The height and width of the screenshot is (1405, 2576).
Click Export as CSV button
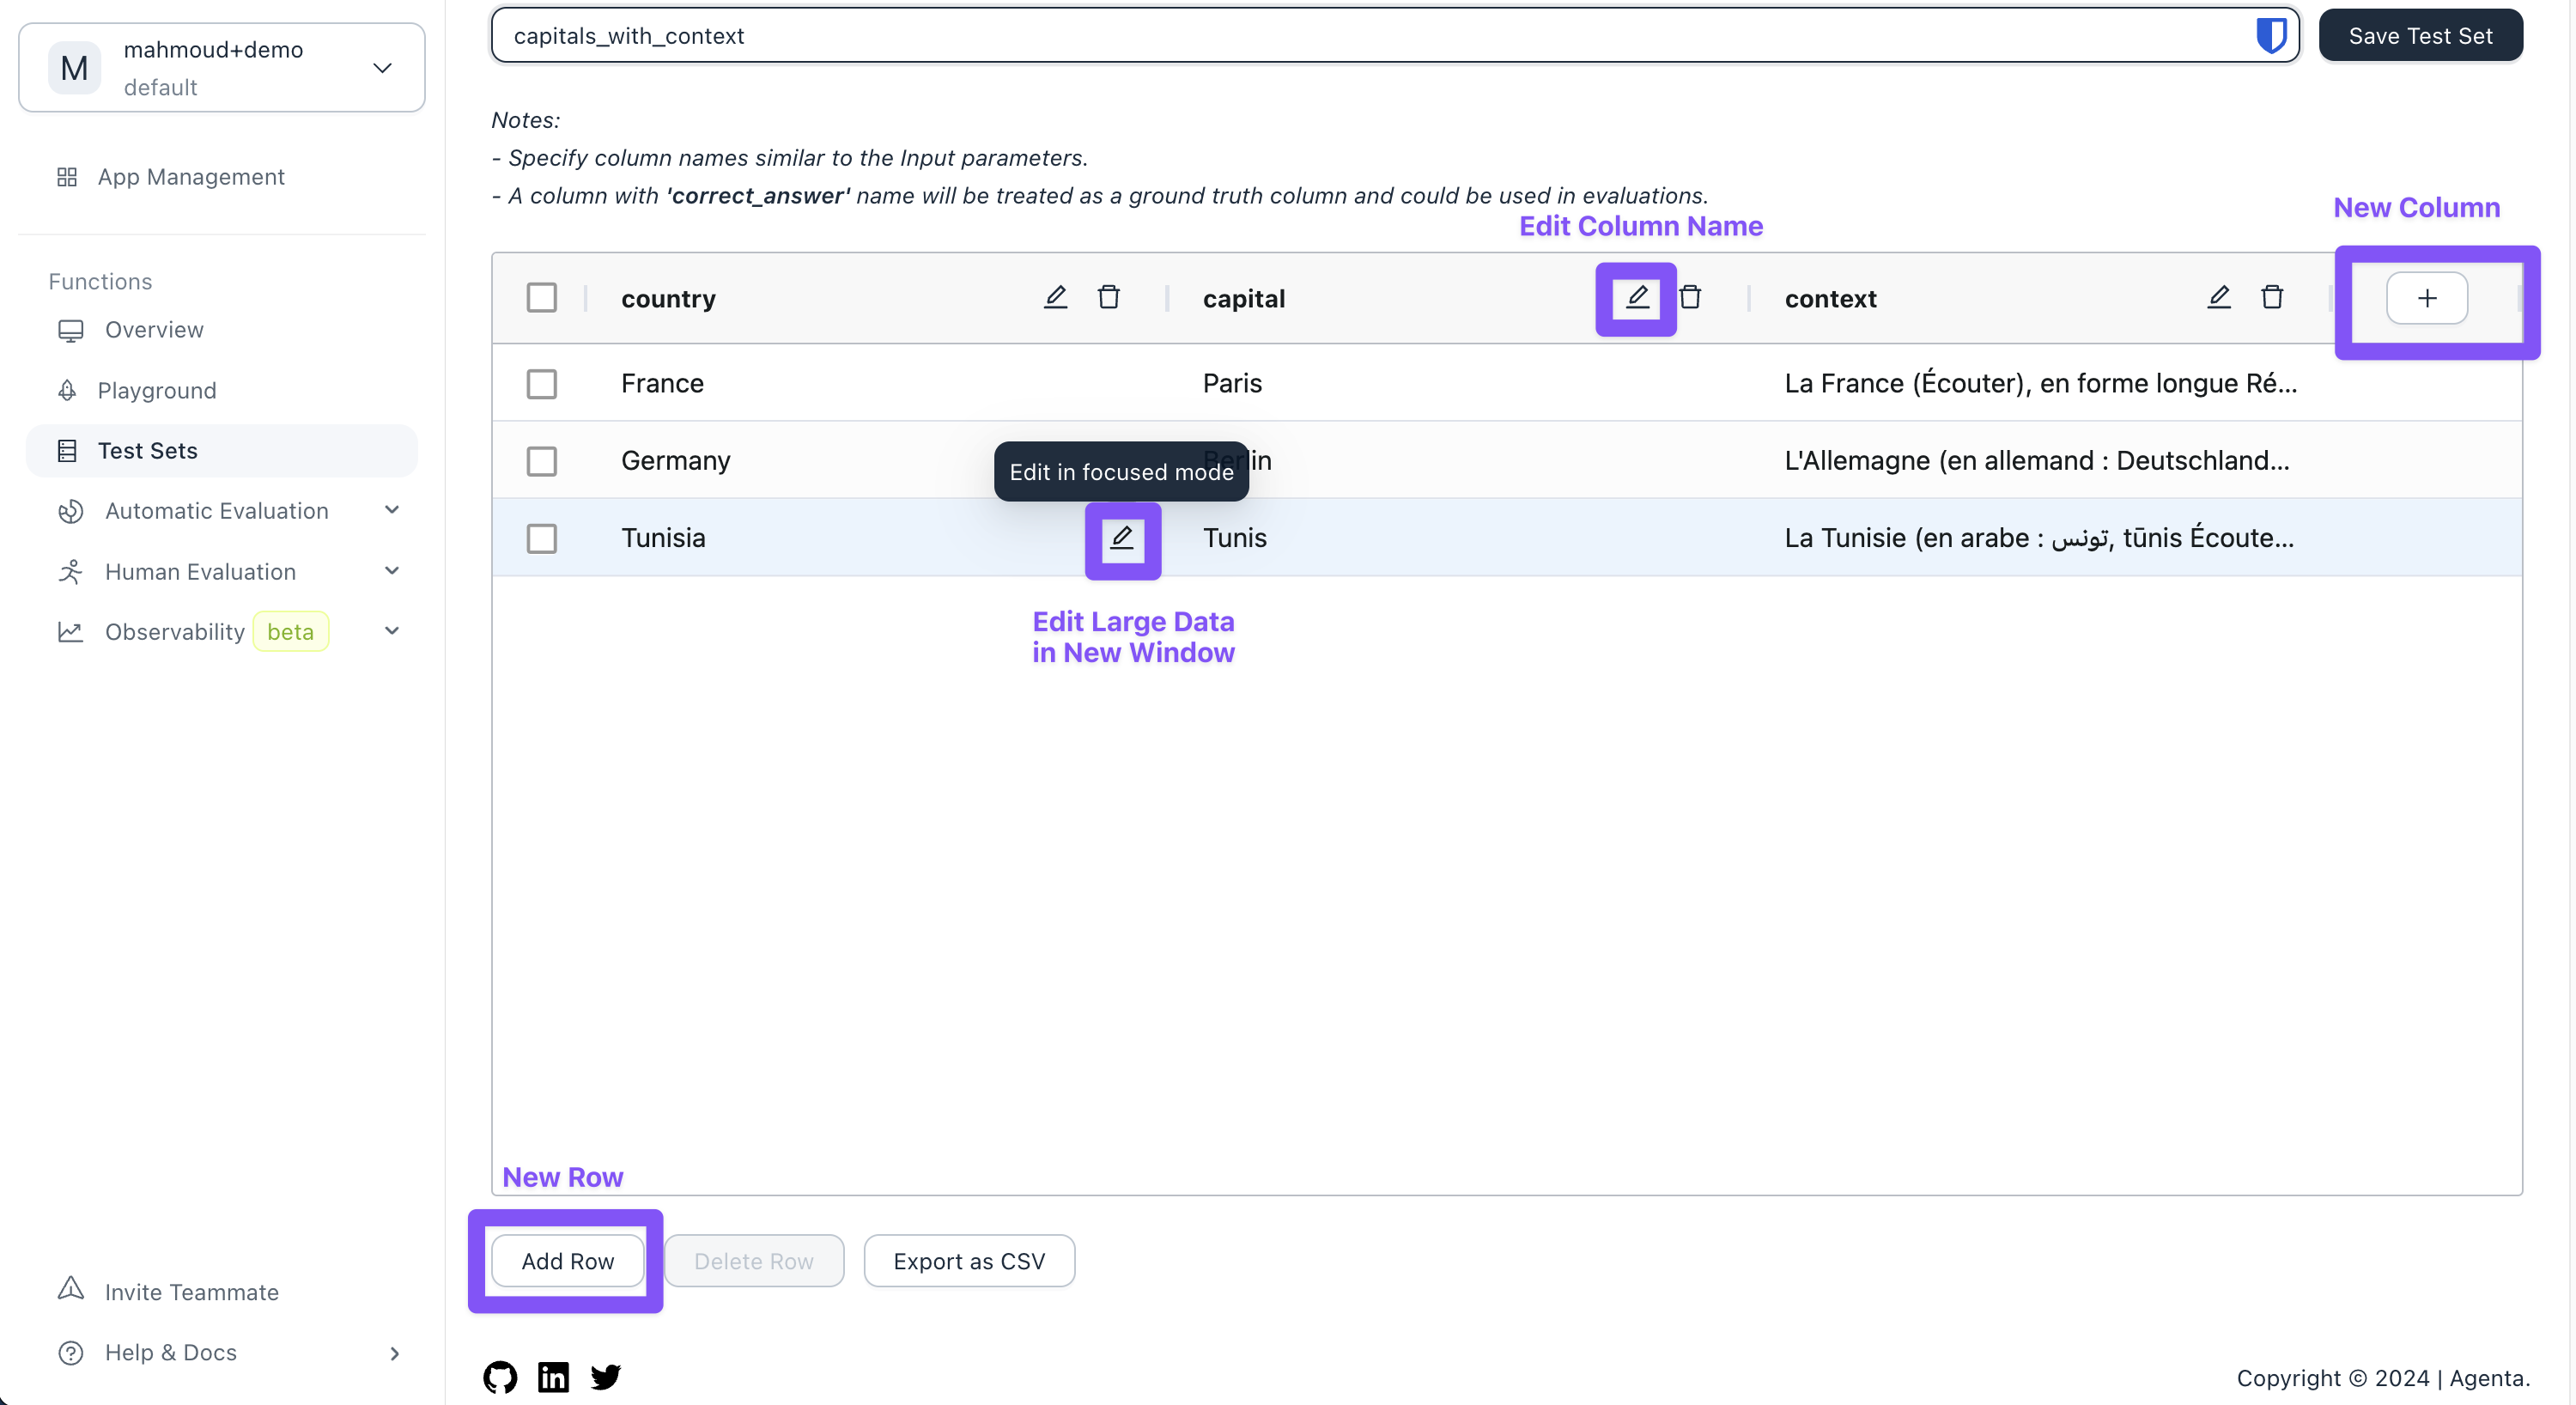point(969,1261)
